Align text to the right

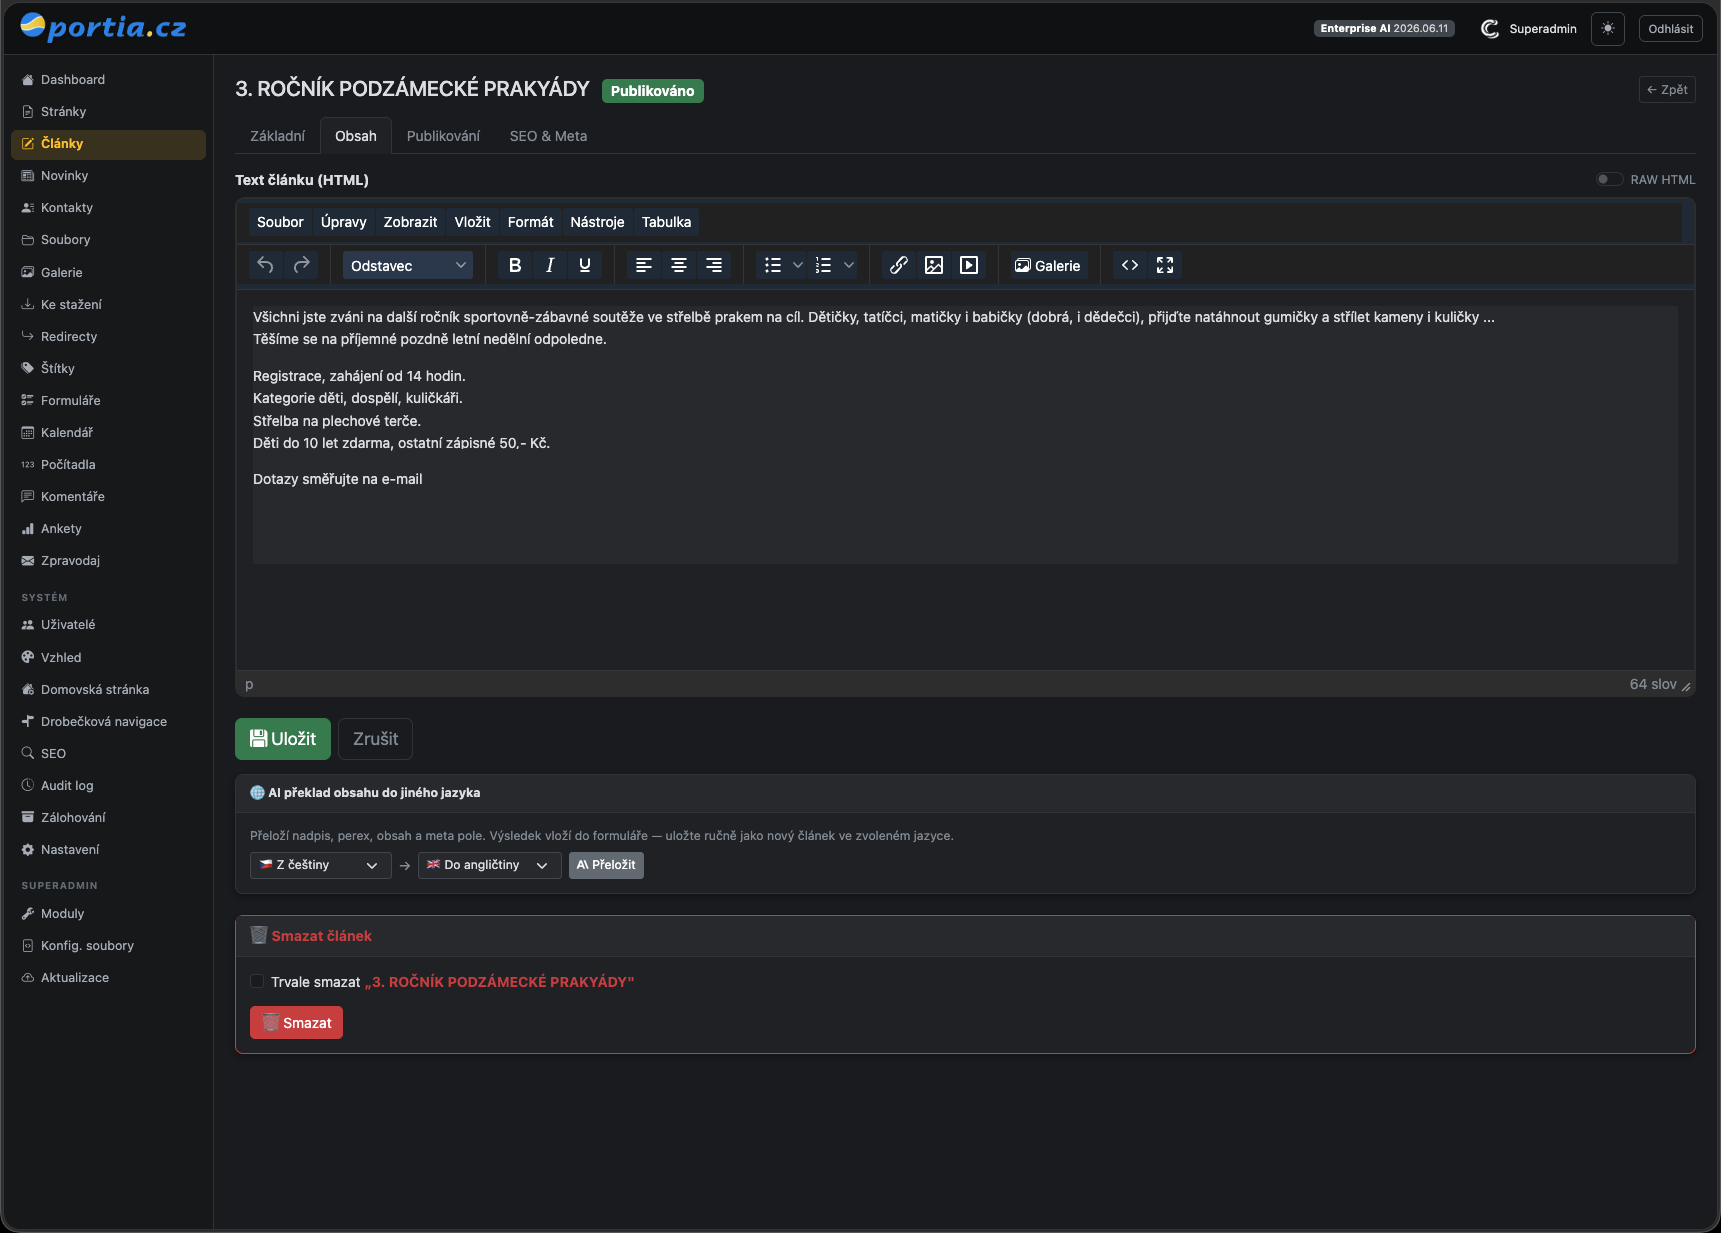click(714, 265)
